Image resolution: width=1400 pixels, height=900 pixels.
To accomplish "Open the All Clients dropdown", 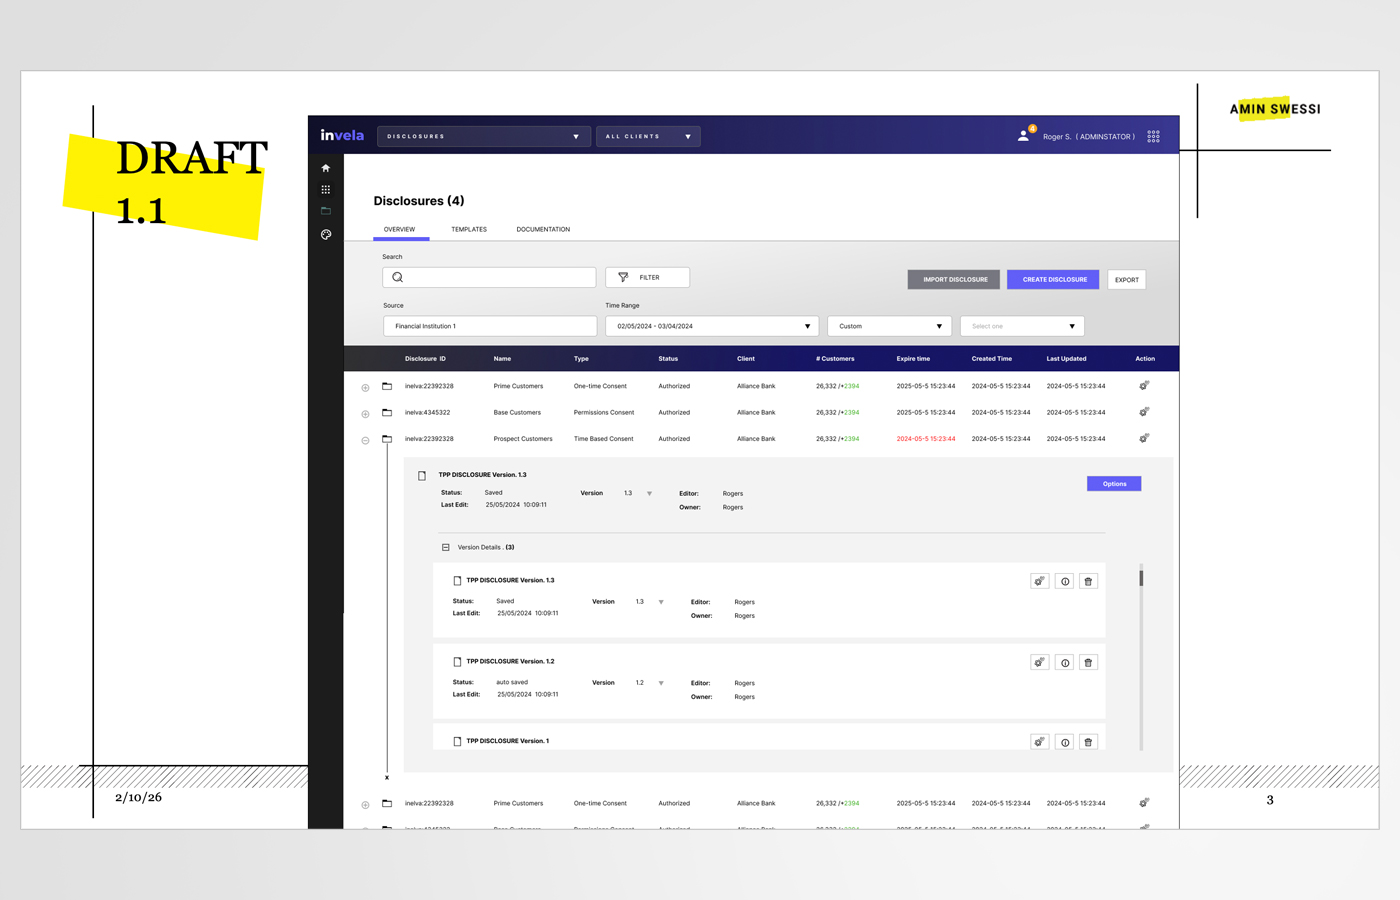I will (x=648, y=136).
